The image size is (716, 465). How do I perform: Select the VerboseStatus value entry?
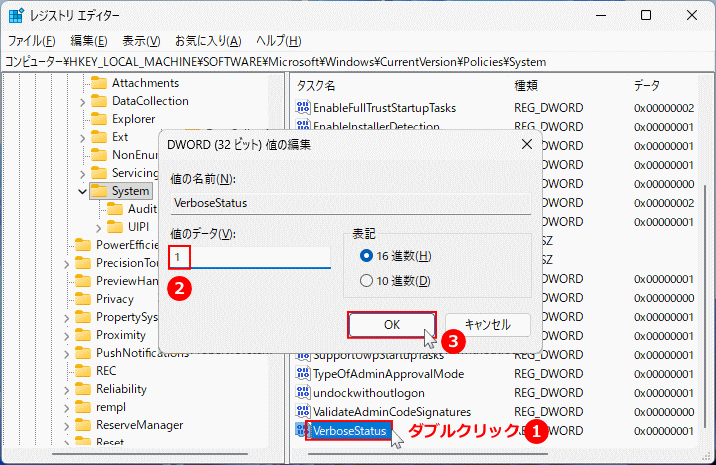tap(349, 431)
